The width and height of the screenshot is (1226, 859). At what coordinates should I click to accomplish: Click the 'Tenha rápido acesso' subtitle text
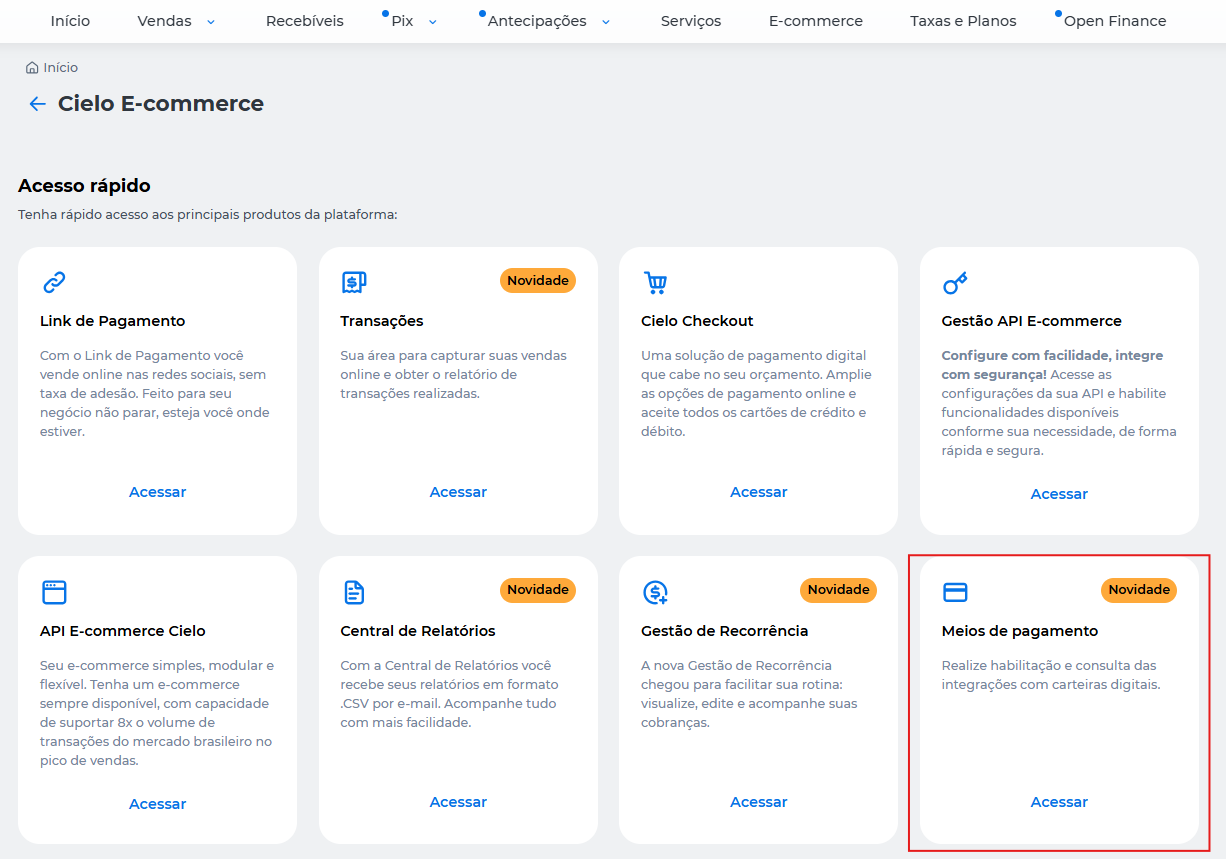[x=208, y=215]
